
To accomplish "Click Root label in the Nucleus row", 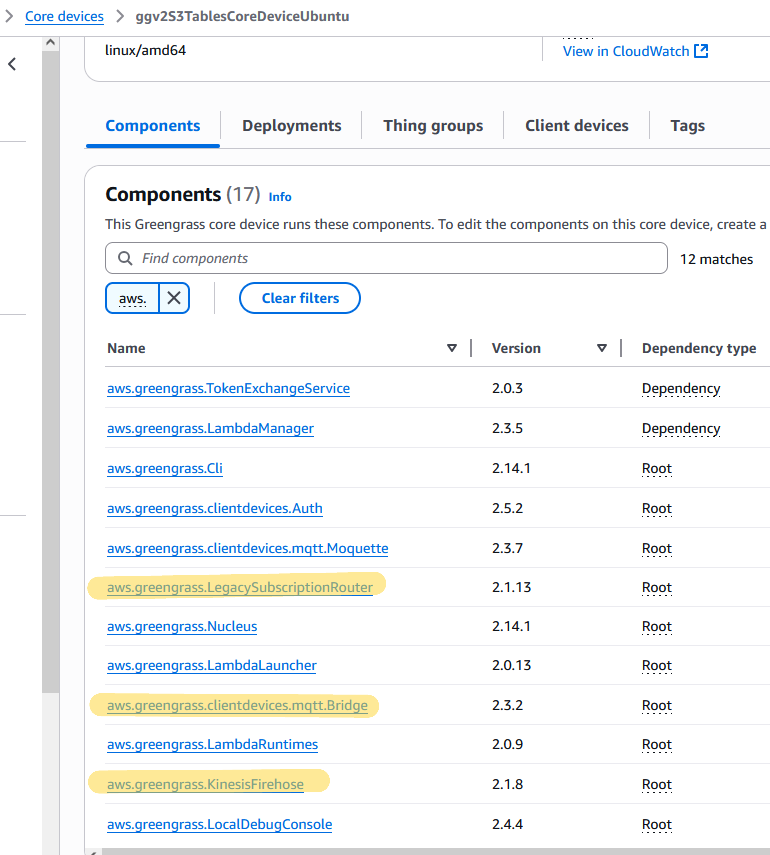I will click(657, 627).
